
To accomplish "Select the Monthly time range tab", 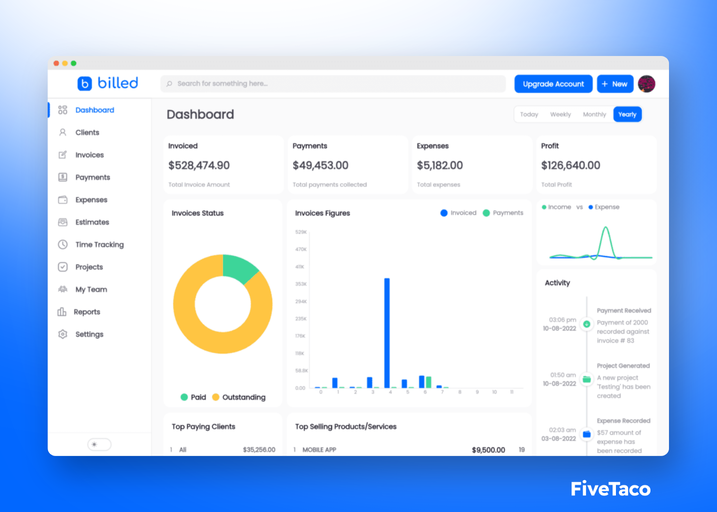I will pyautogui.click(x=594, y=114).
